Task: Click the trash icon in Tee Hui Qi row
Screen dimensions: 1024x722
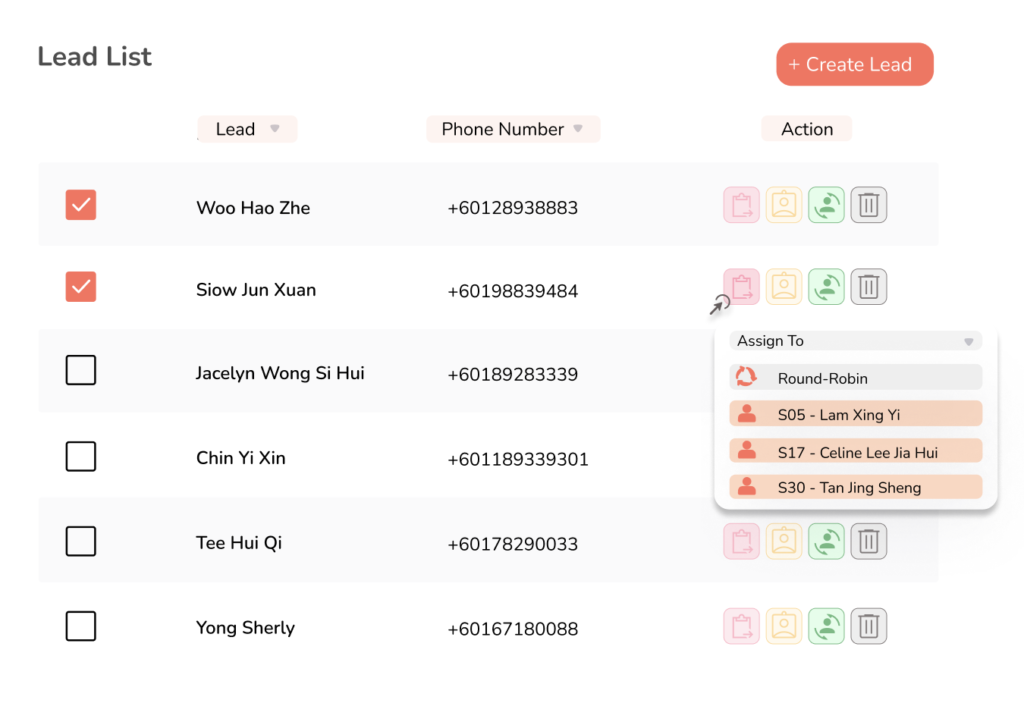Action: click(869, 542)
